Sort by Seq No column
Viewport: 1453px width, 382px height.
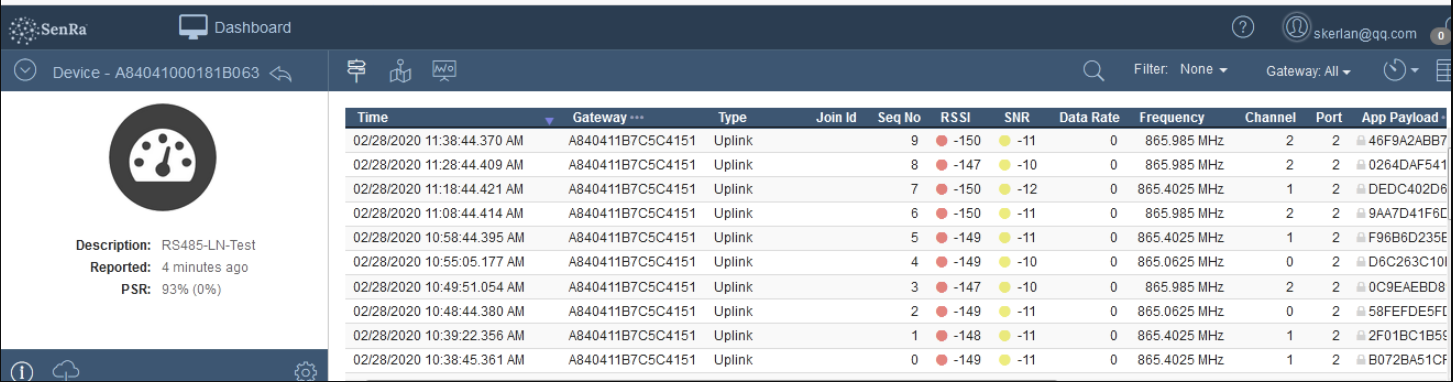coord(899,117)
